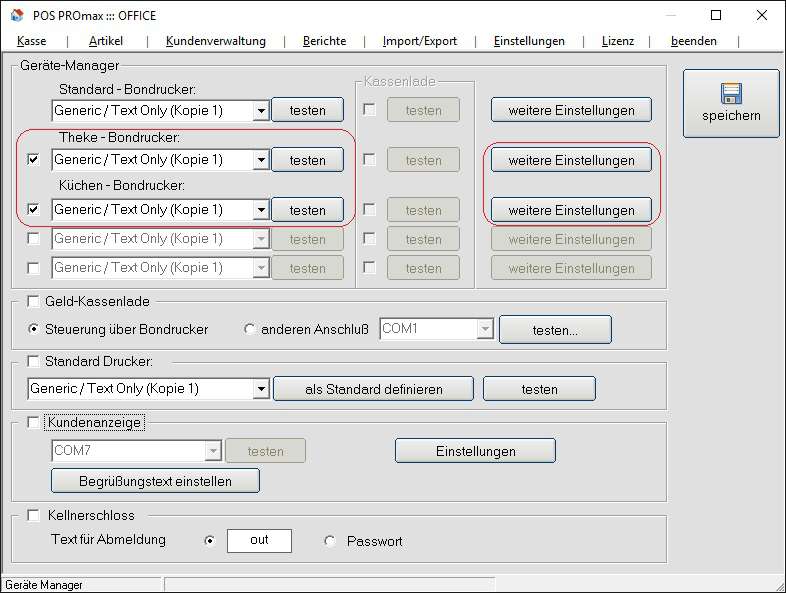Click testen... button for Geld-Kassenlade
This screenshot has width=786, height=593.
tap(555, 330)
